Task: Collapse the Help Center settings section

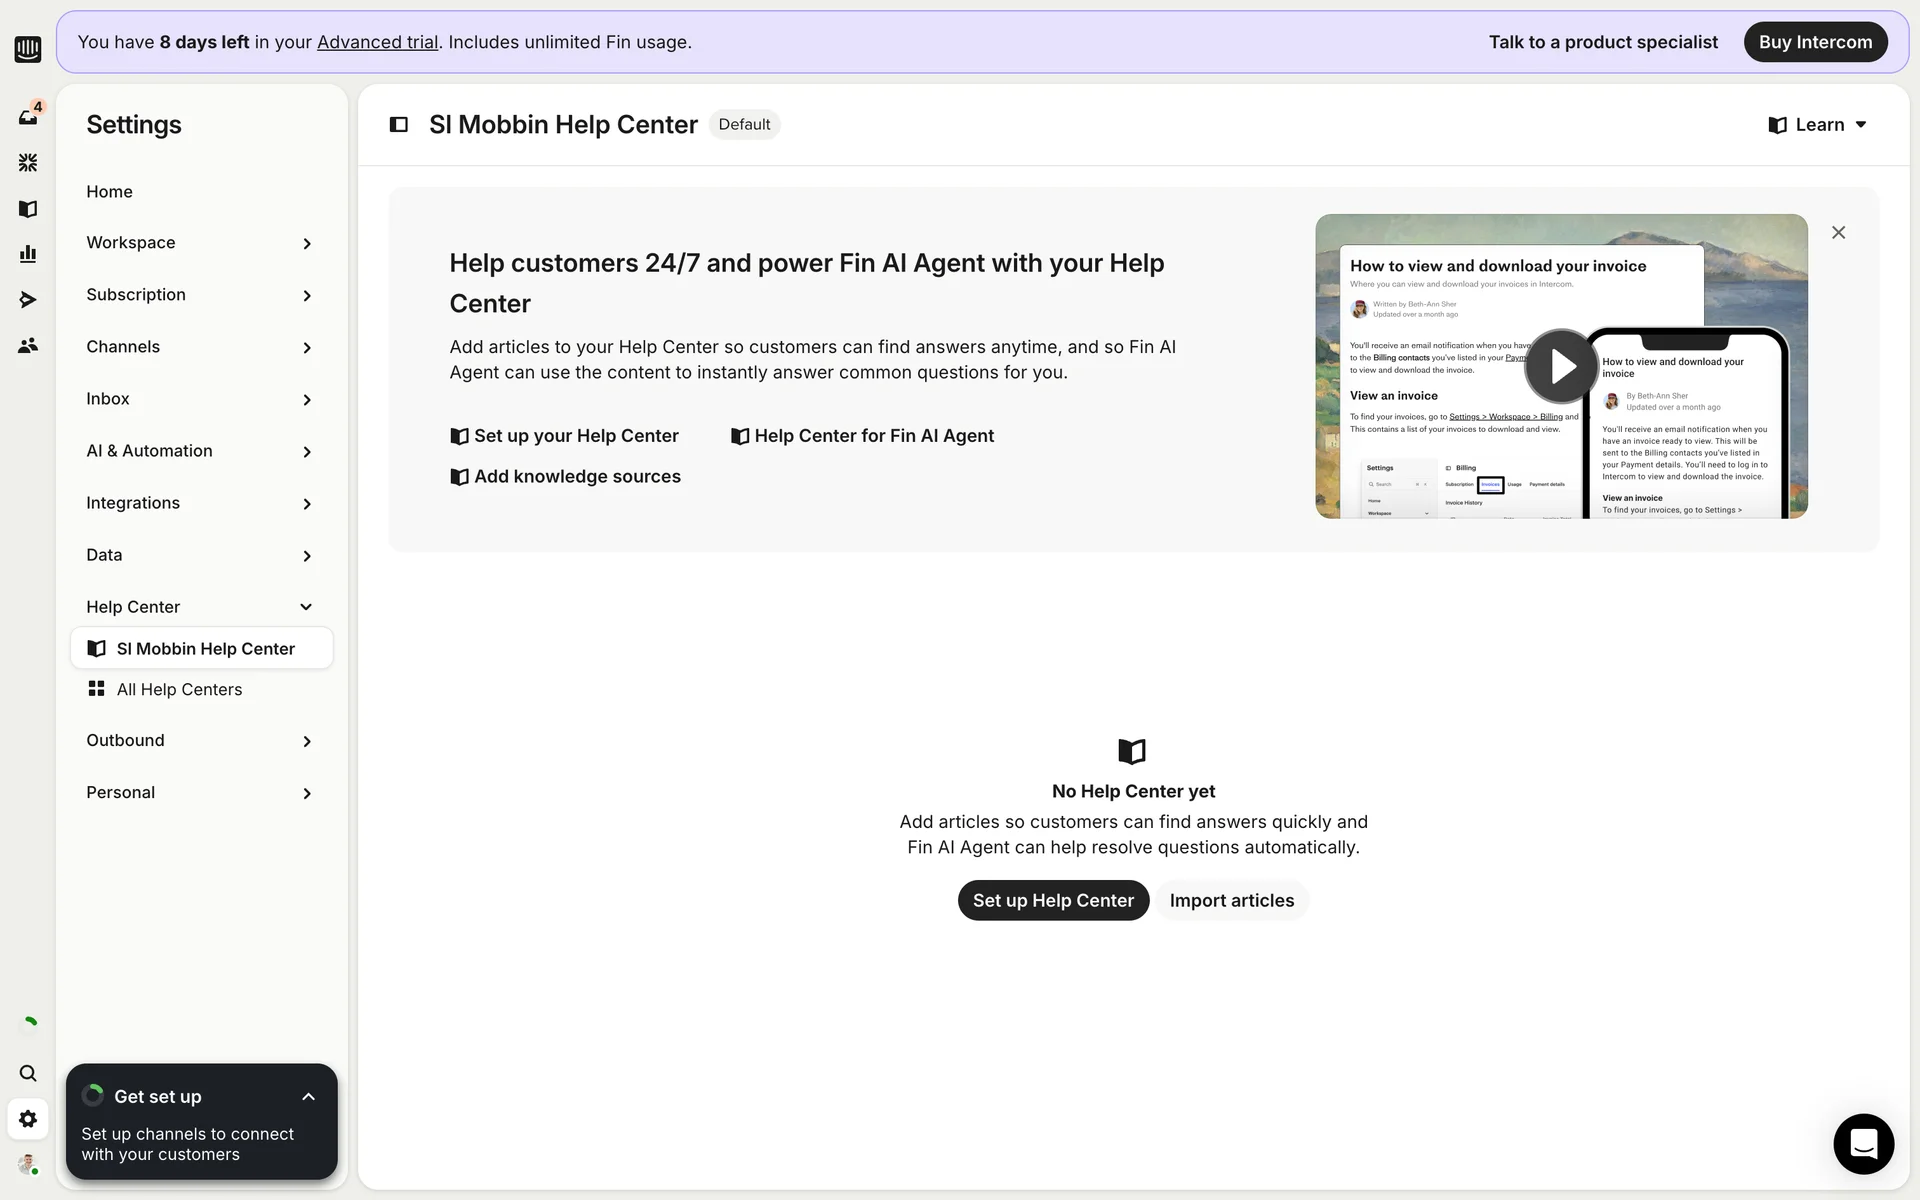Action: pos(306,607)
